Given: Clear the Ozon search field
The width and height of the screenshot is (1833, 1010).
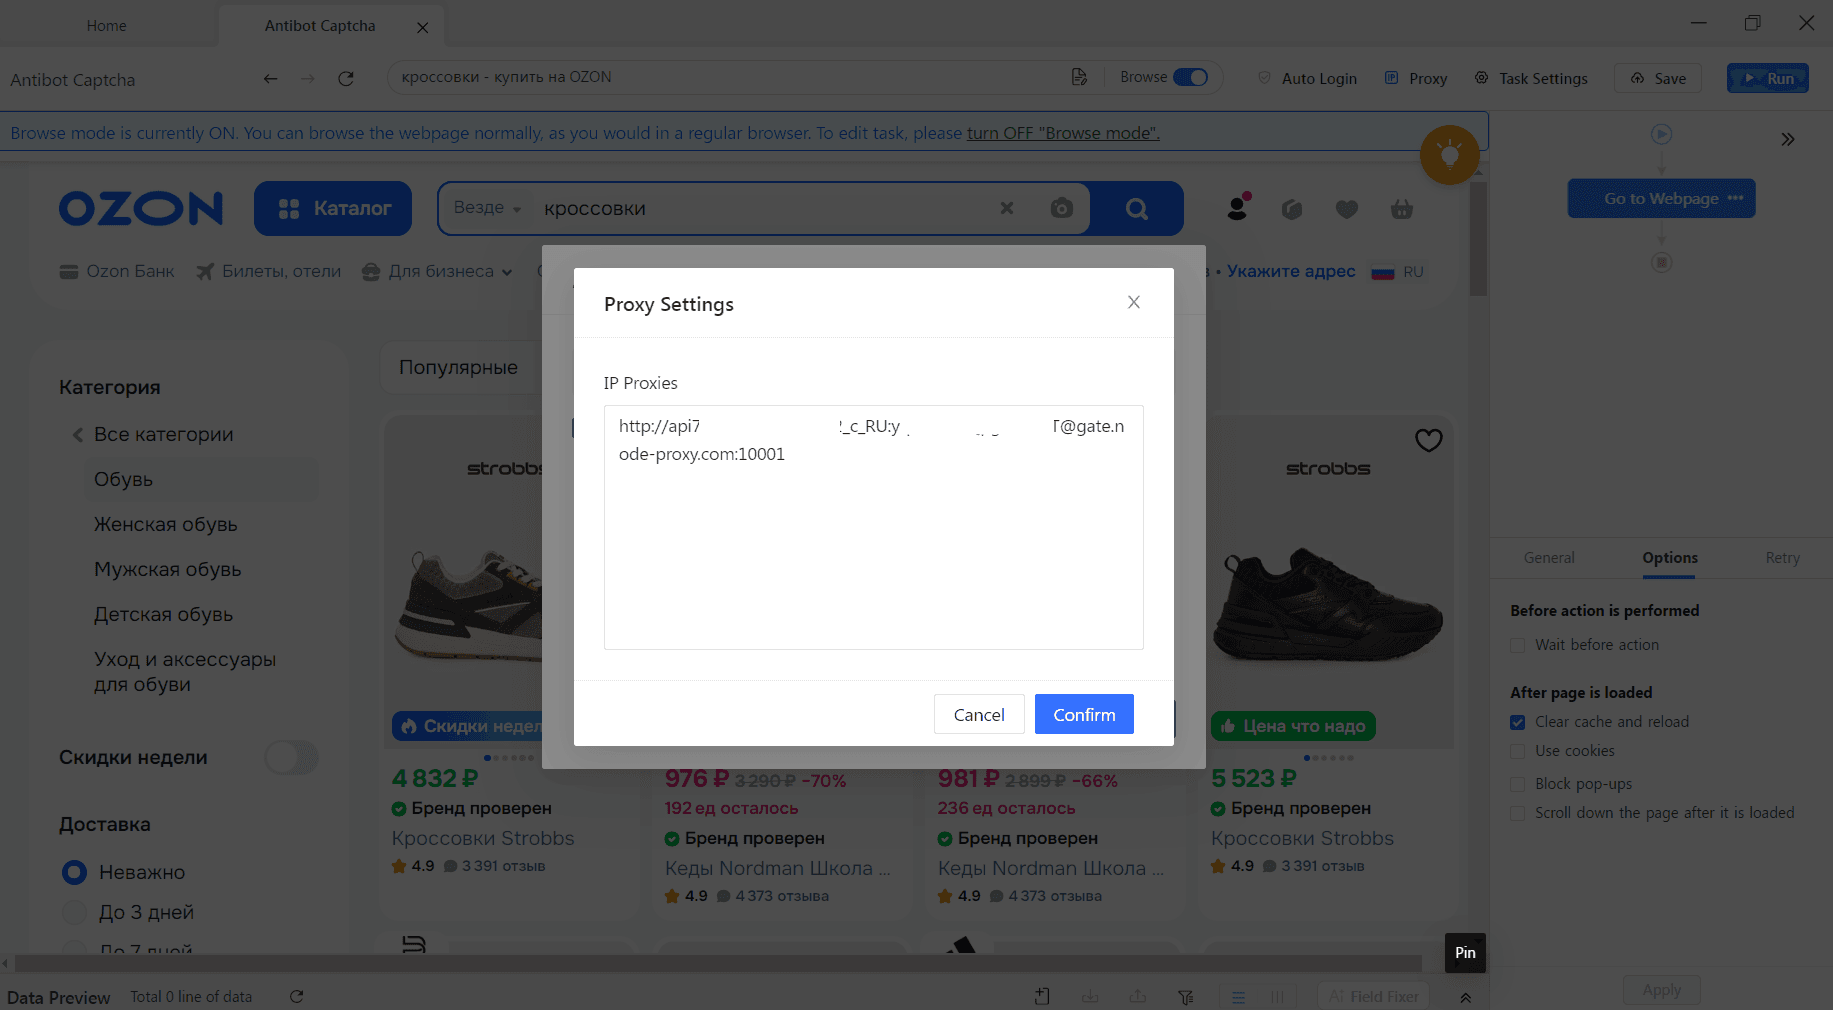Looking at the screenshot, I should (x=1007, y=208).
